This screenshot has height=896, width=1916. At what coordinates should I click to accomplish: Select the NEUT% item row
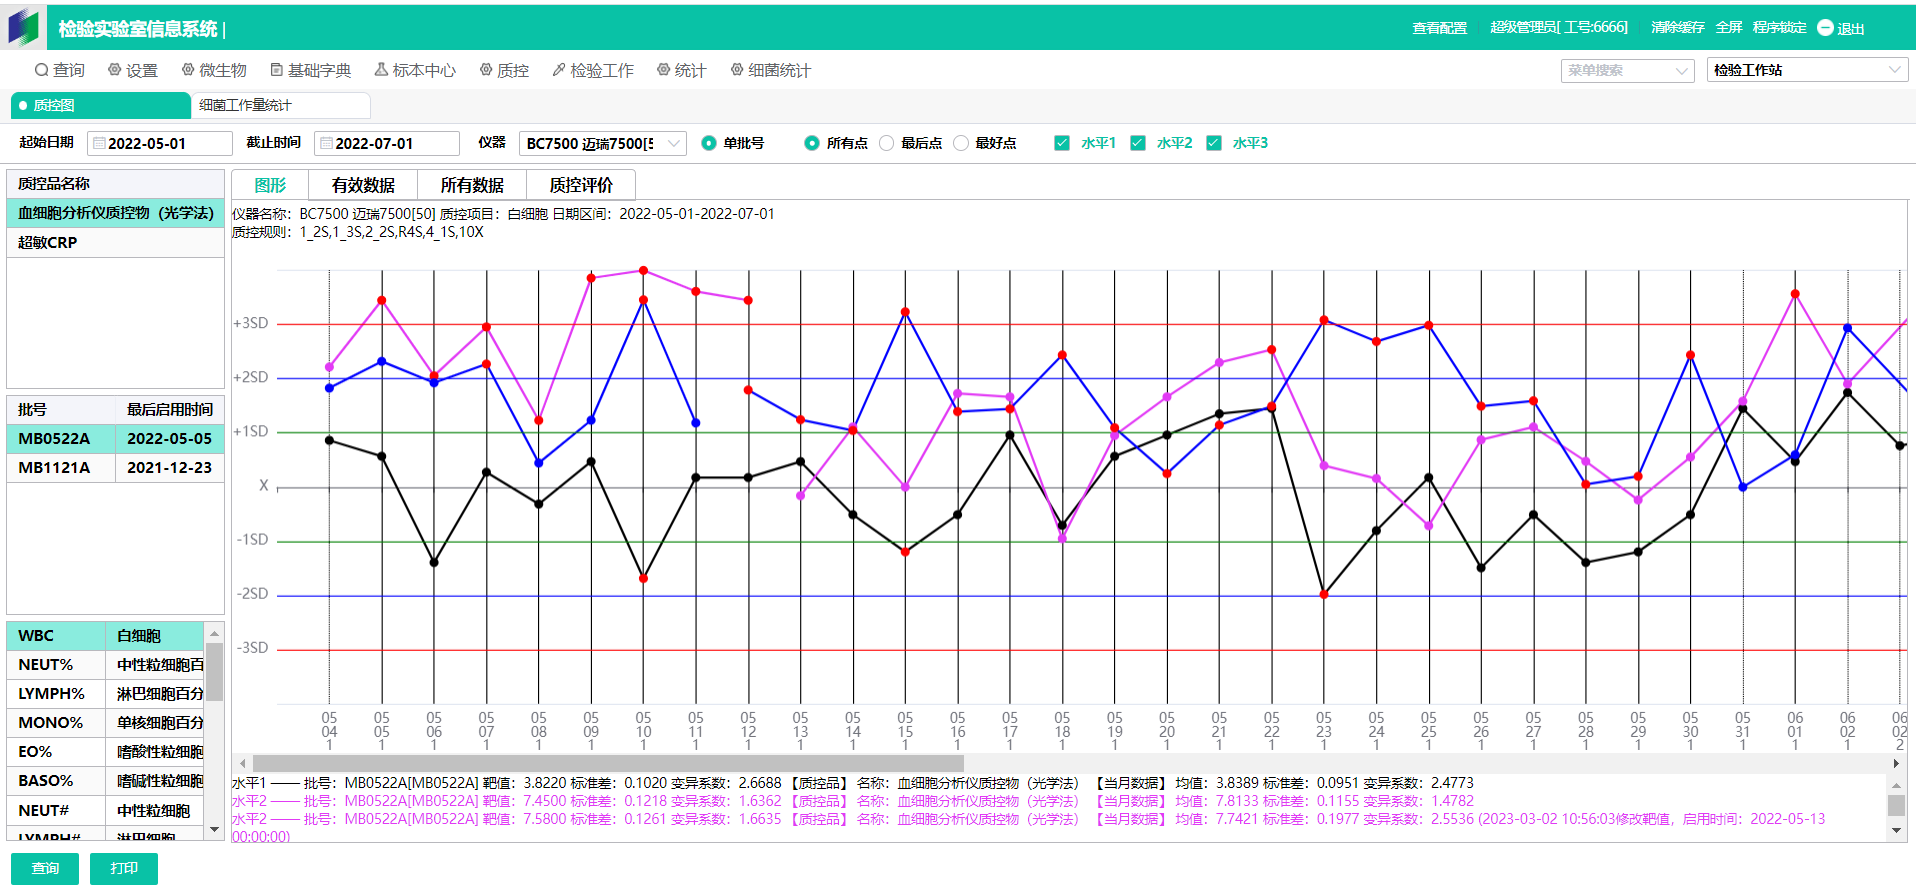106,664
